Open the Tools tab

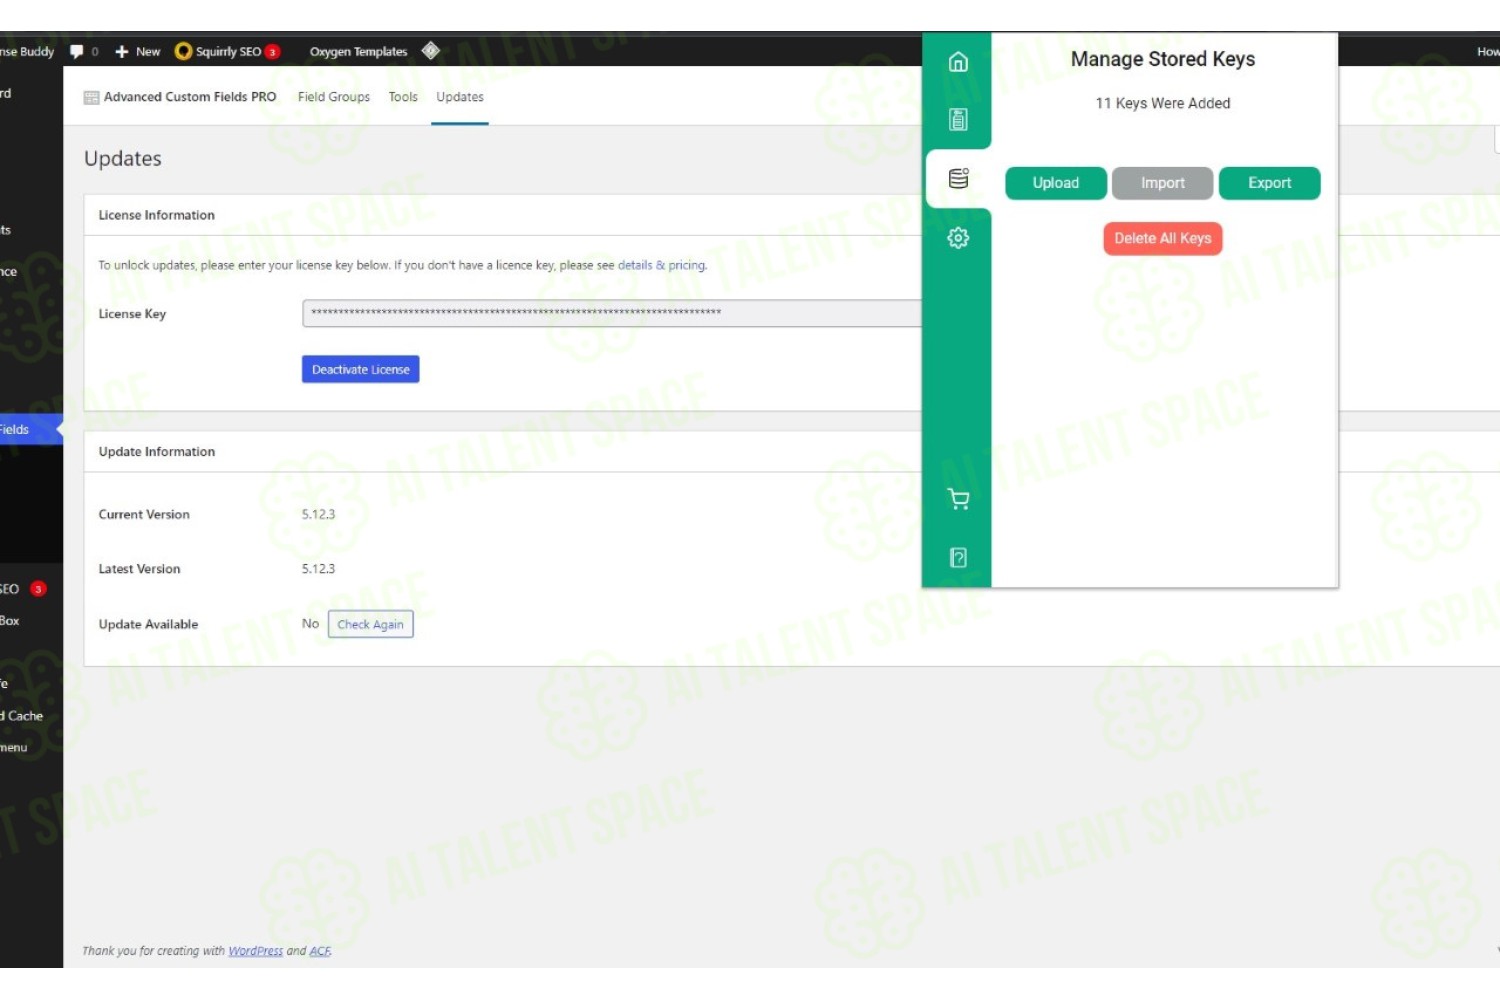(403, 97)
